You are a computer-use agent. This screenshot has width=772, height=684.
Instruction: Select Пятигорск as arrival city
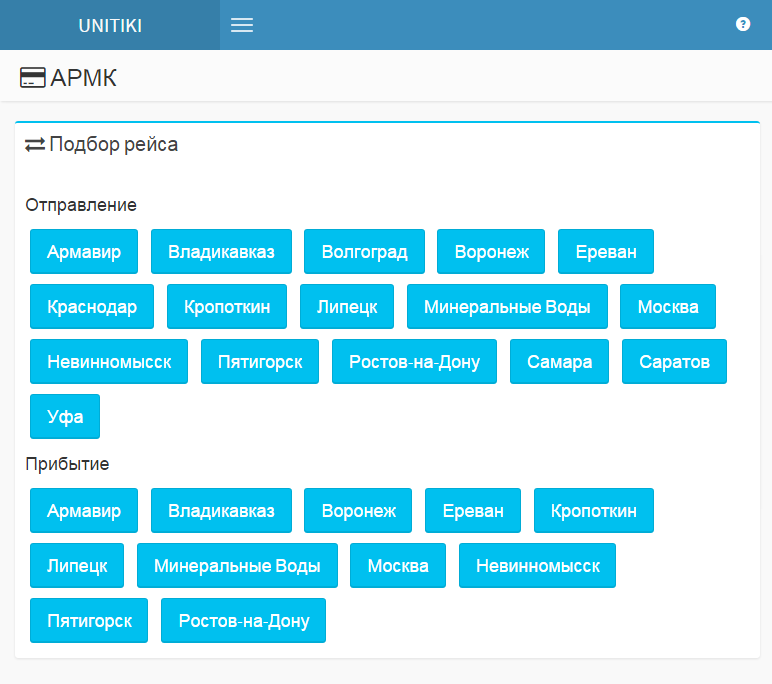(x=89, y=620)
